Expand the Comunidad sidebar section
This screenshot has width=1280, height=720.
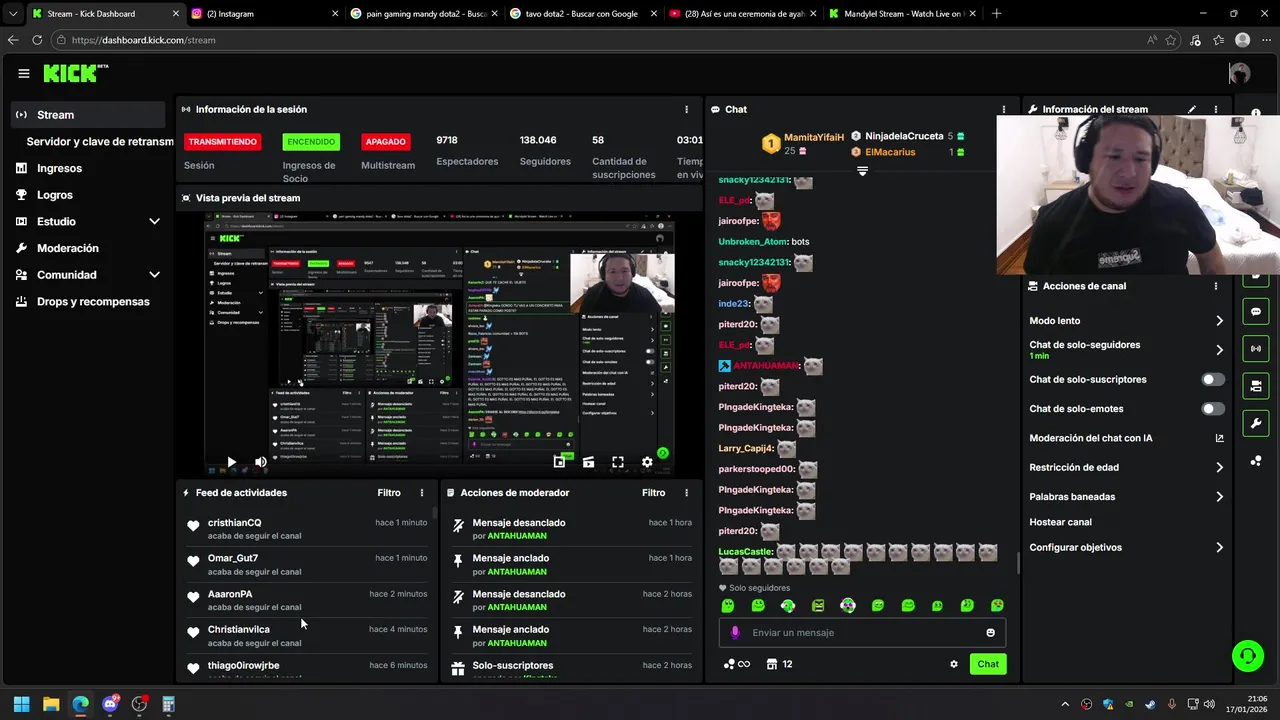click(x=154, y=274)
